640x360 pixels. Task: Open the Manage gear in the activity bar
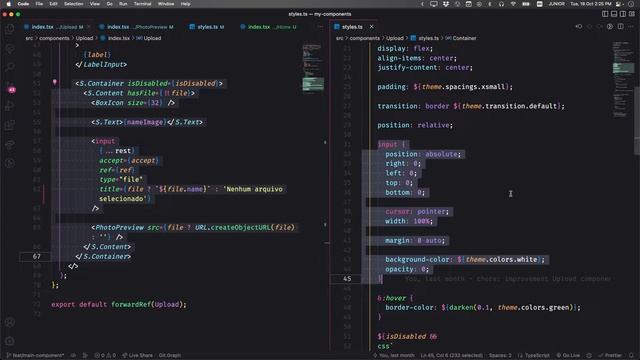pos(10,341)
